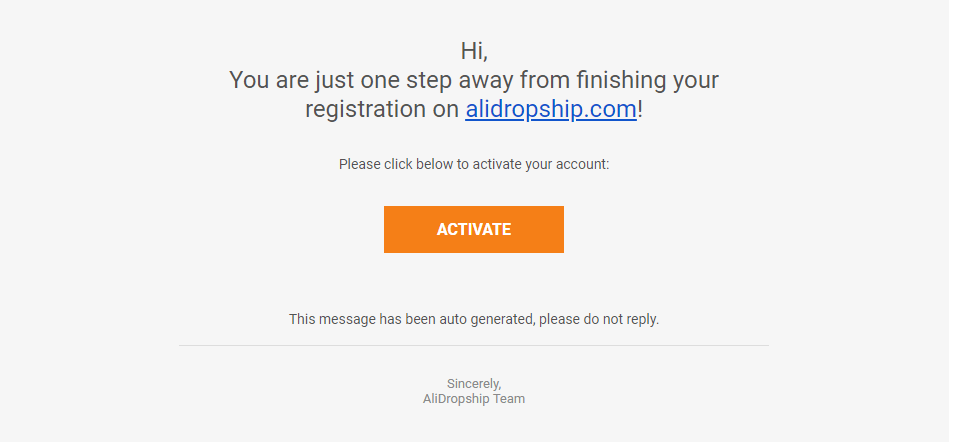Click the word "just" in the heading

(x=331, y=80)
